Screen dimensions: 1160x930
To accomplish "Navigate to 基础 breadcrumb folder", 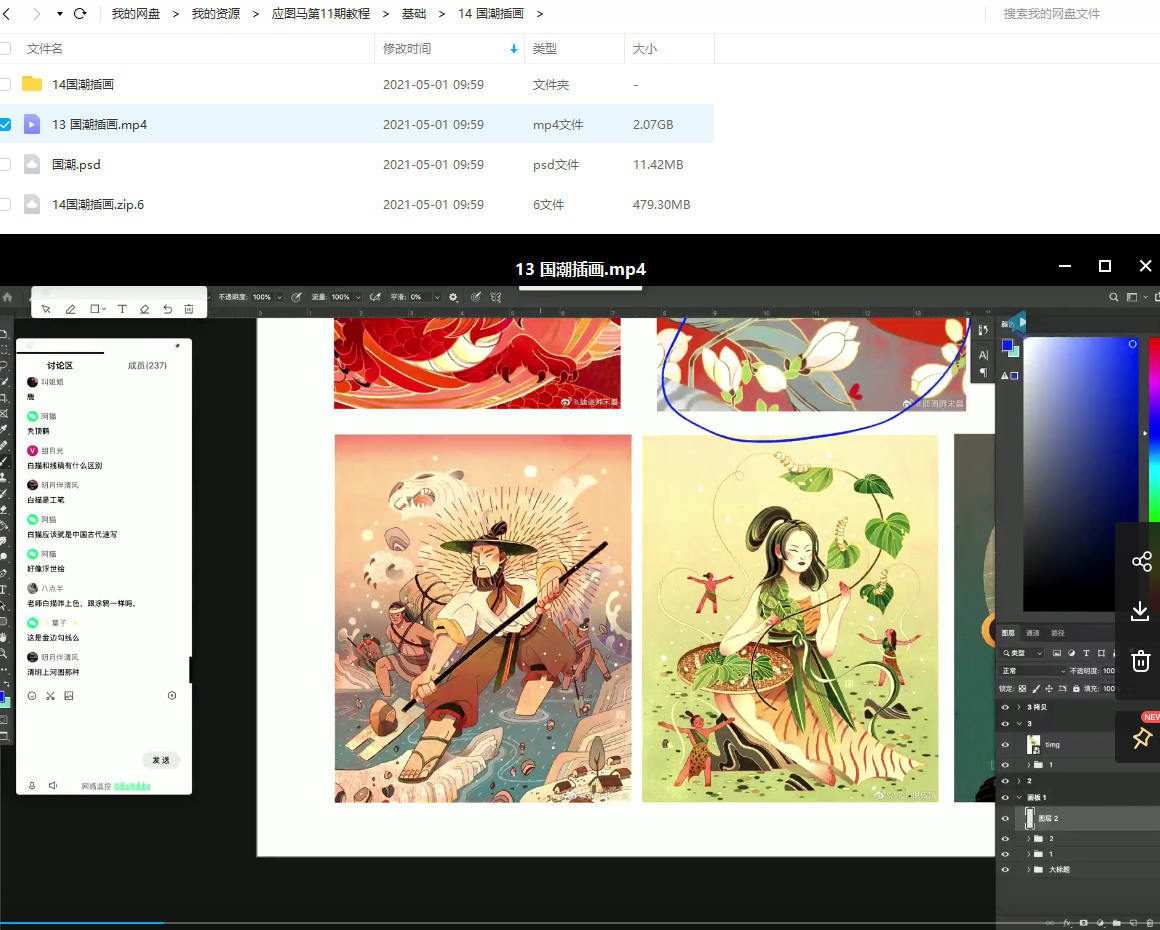I will 414,13.
